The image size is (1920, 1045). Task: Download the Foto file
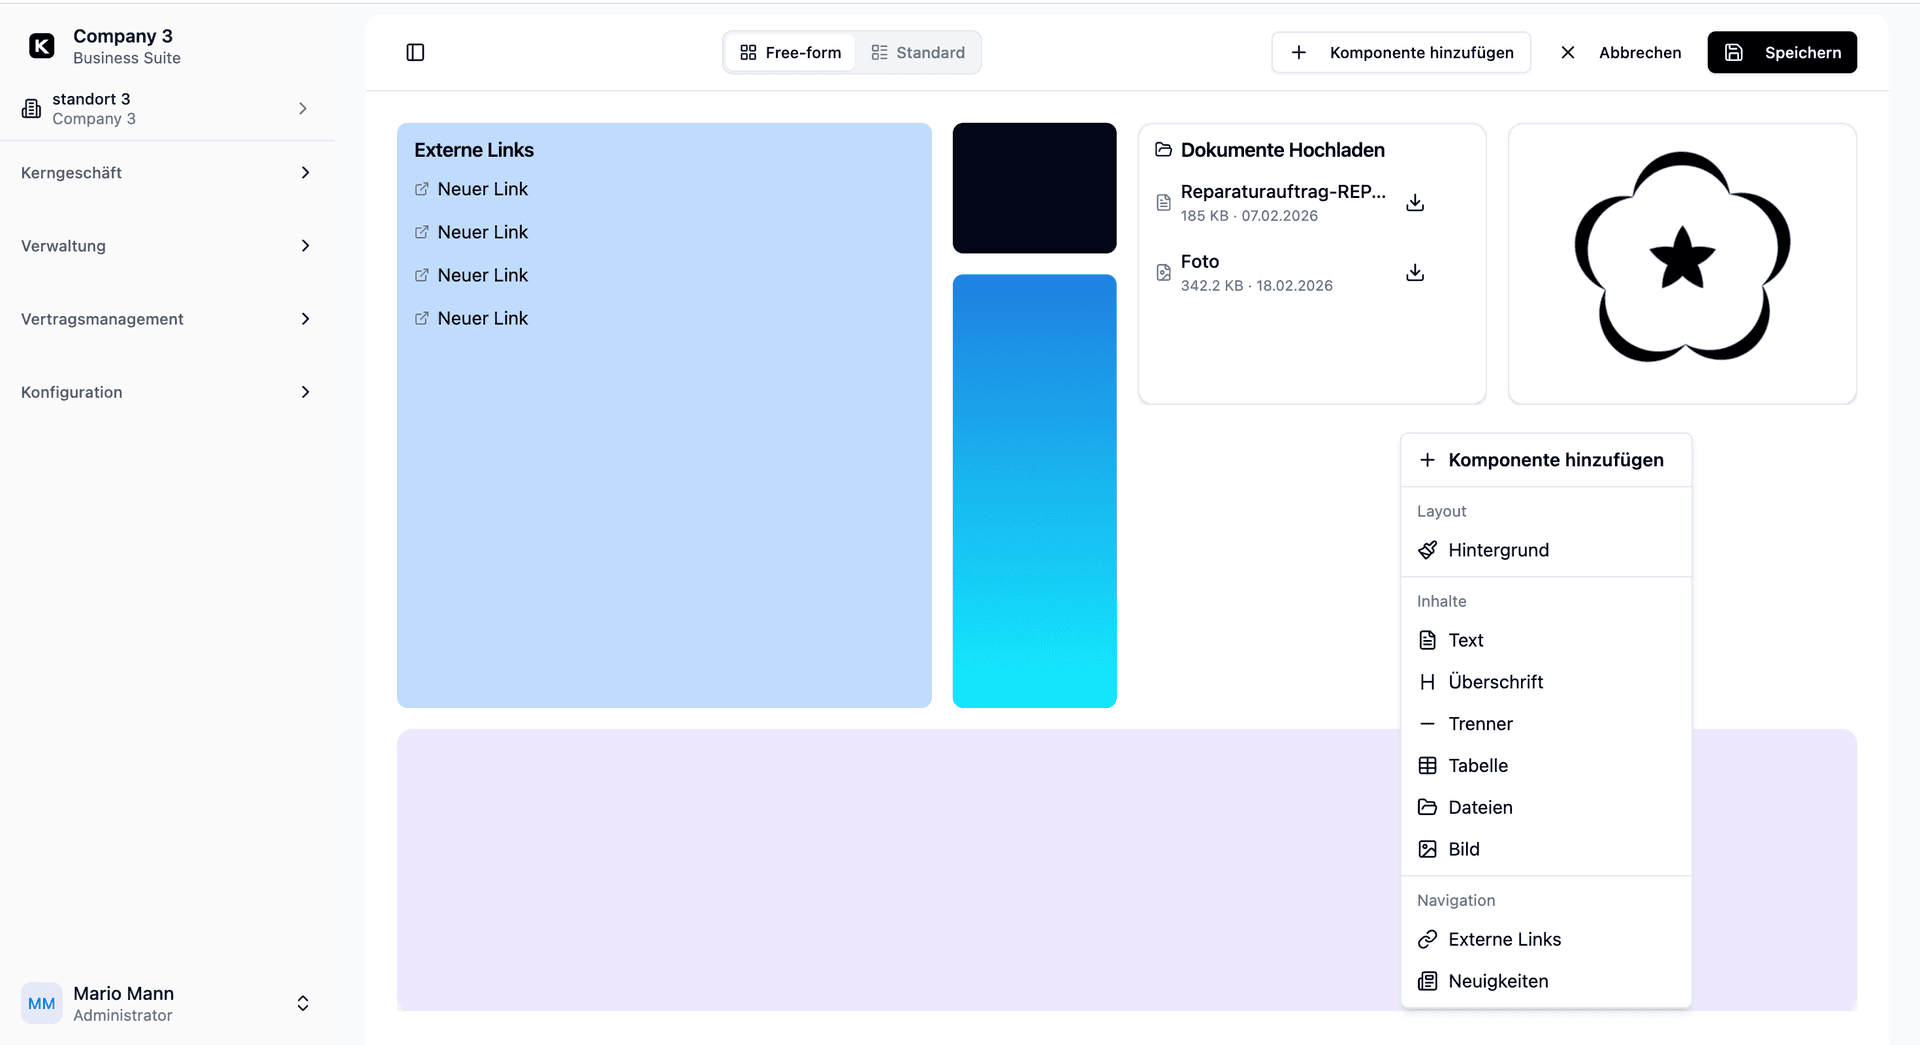(x=1414, y=272)
